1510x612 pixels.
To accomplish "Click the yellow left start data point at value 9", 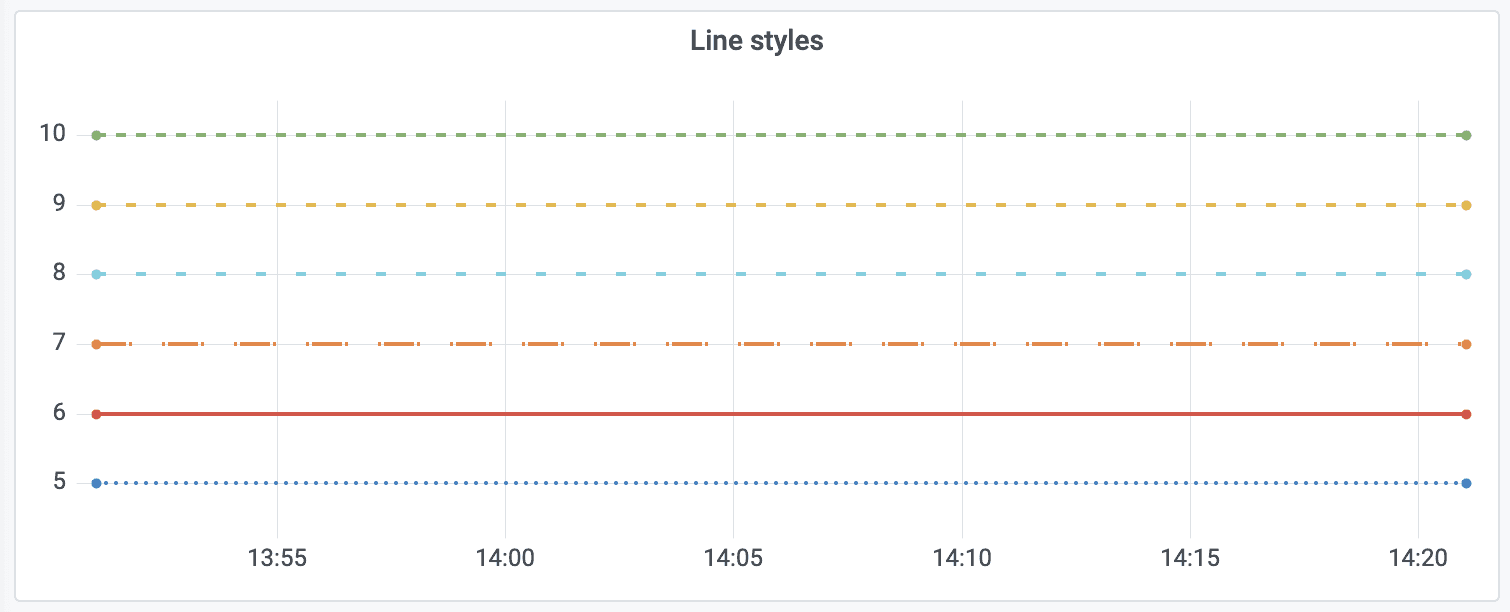I will (97, 205).
